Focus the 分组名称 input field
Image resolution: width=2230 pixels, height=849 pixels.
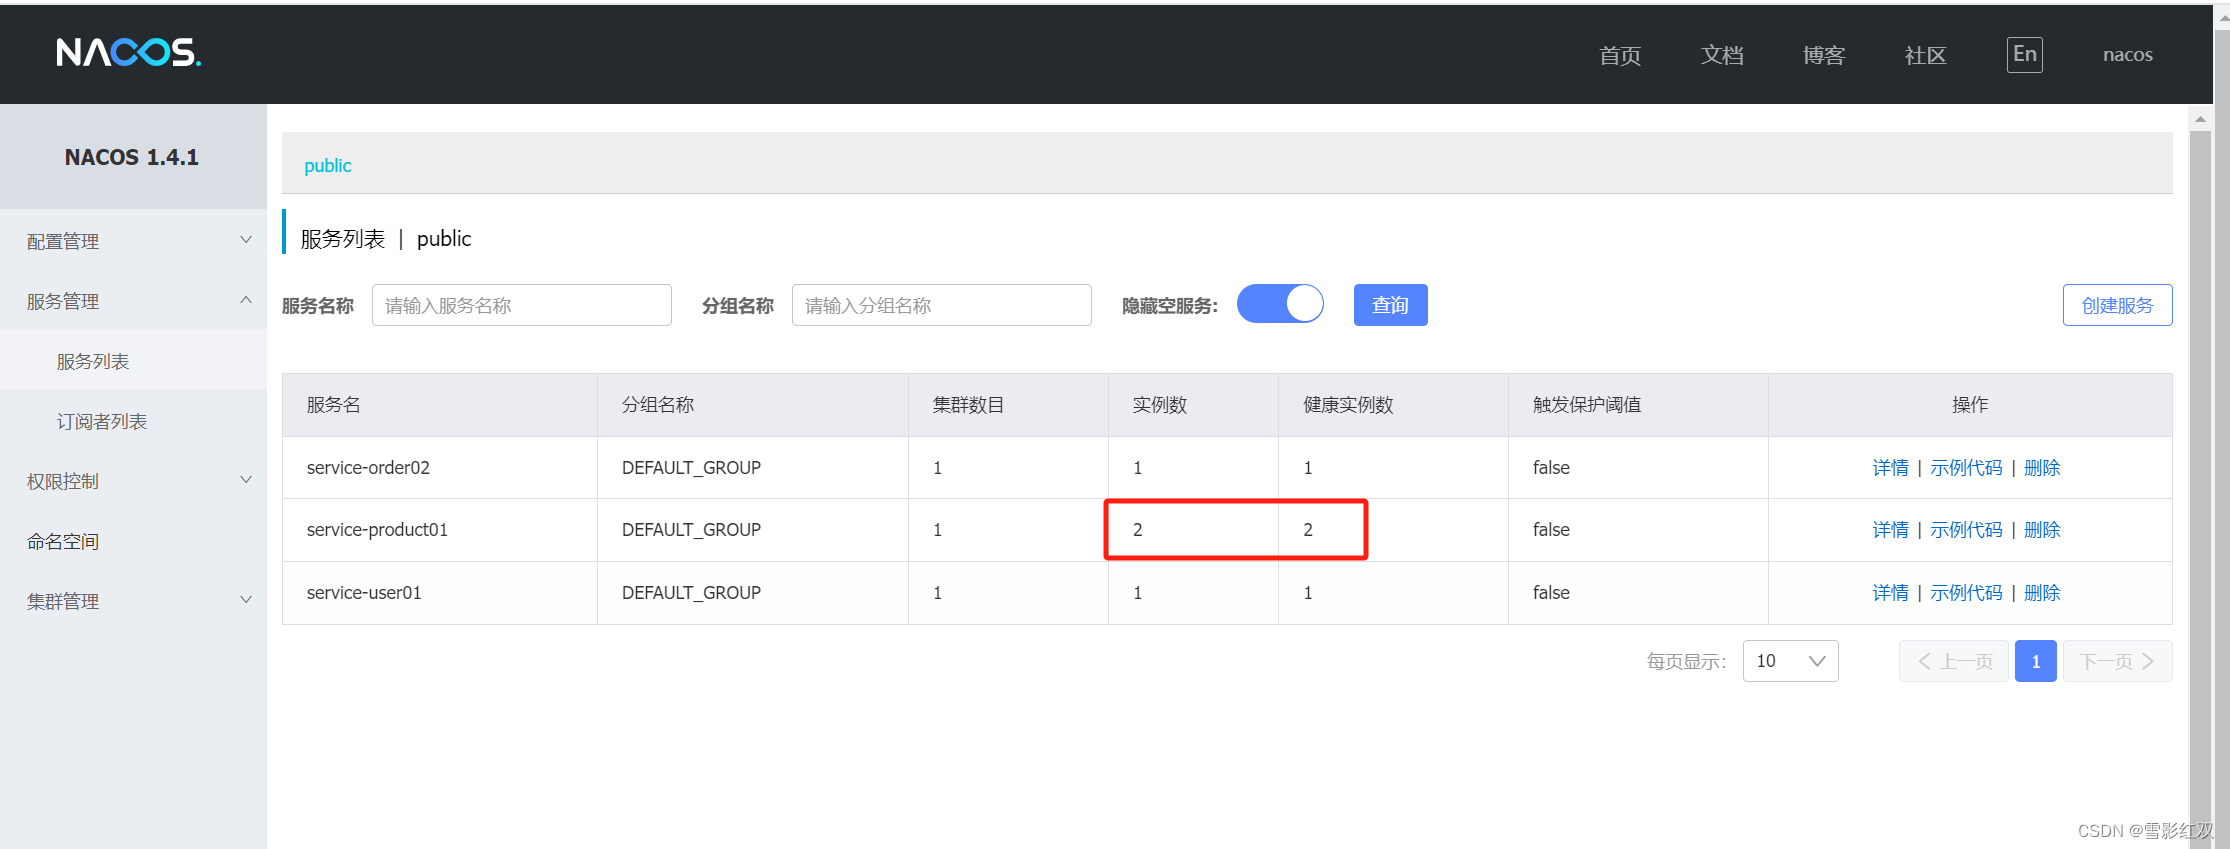tap(942, 305)
